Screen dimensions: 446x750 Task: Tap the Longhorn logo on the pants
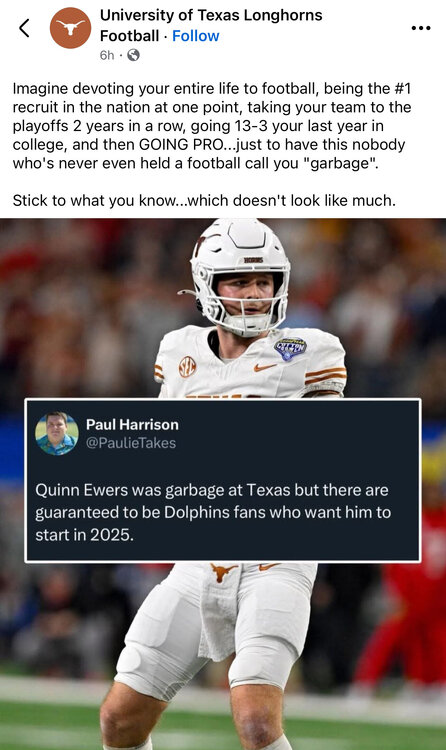(223, 572)
